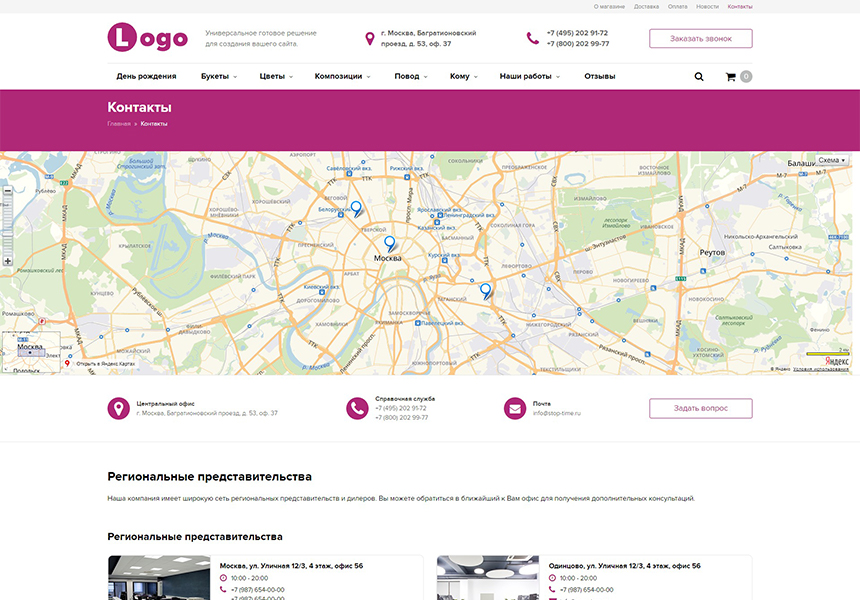Click the info@stop-time.ru email link

[557, 413]
